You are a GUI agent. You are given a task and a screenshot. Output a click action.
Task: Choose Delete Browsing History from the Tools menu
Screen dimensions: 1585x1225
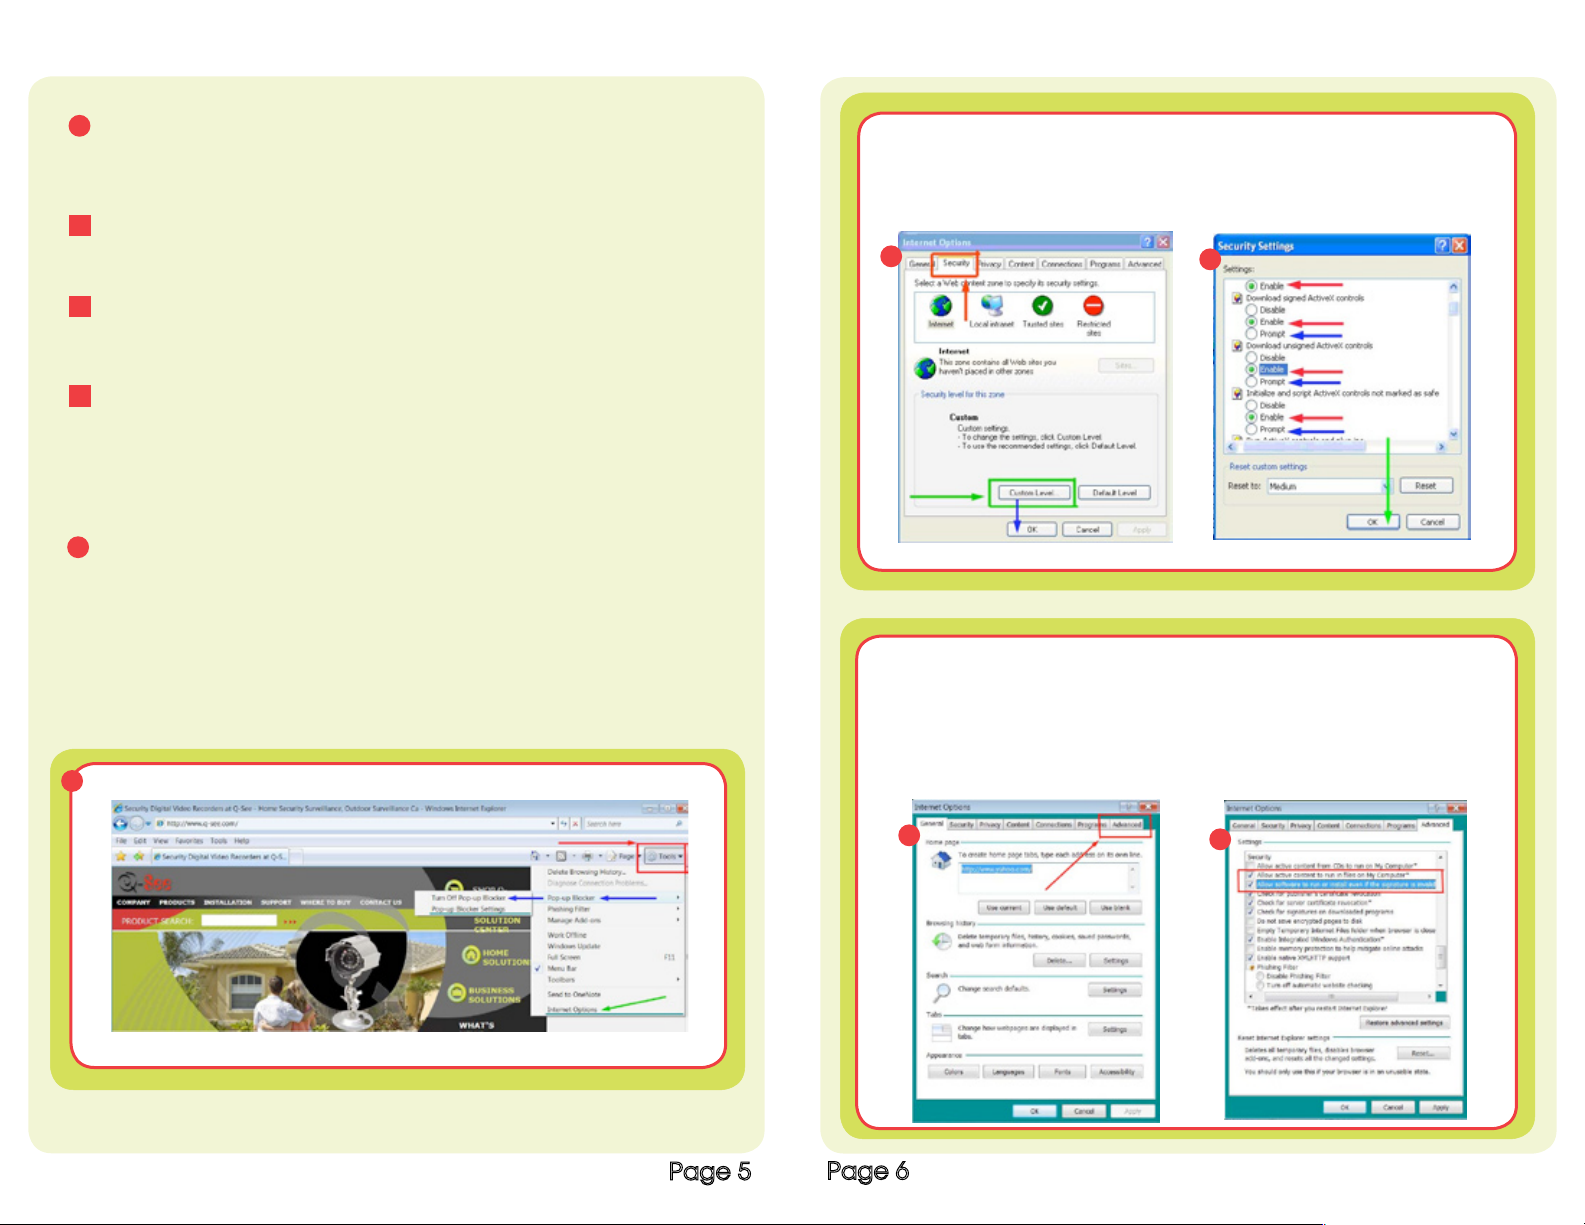pos(586,872)
